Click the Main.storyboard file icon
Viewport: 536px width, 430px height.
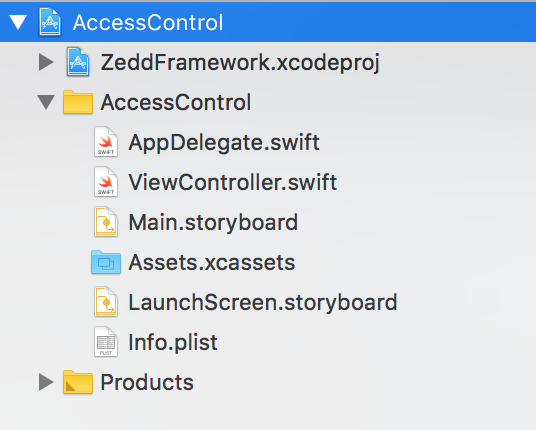[106, 222]
